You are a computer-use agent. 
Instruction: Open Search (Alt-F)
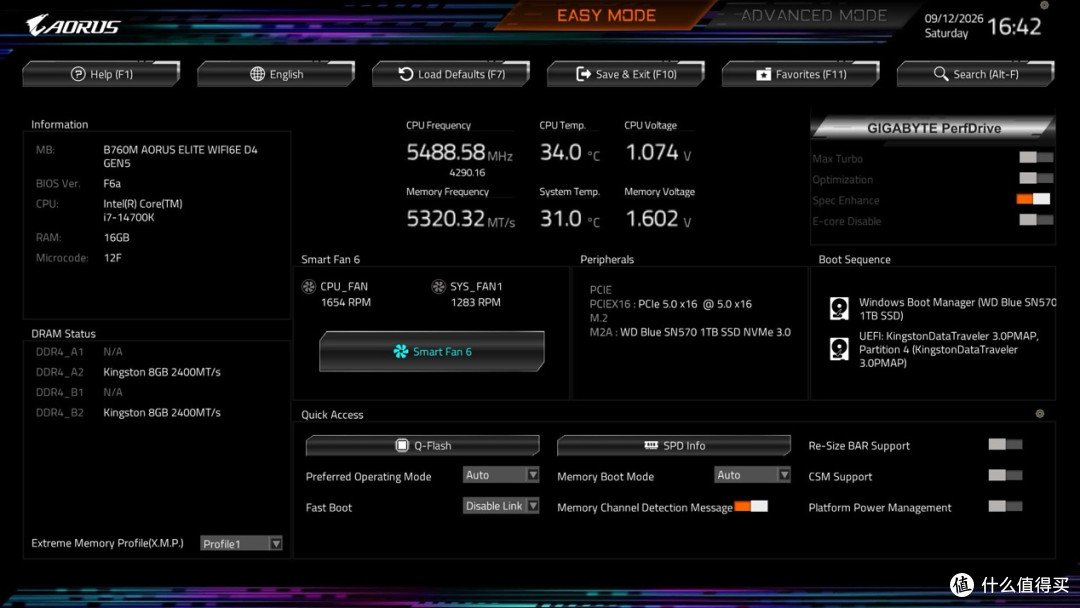pyautogui.click(x=976, y=74)
